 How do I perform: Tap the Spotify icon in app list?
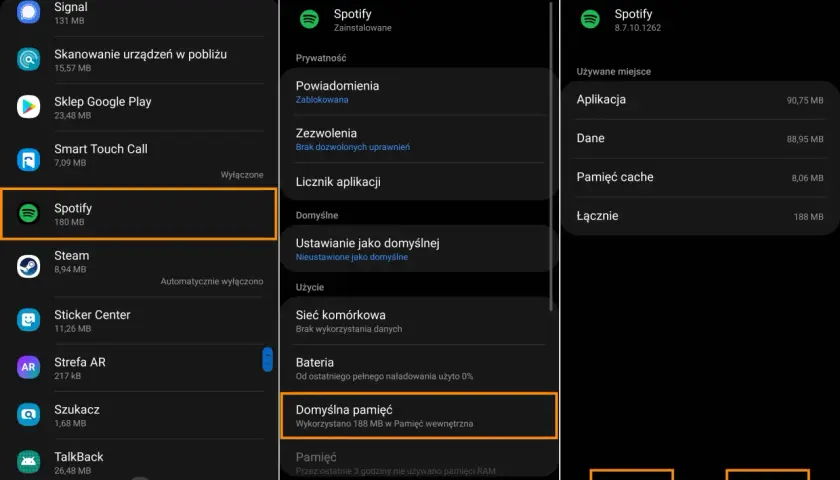28,213
